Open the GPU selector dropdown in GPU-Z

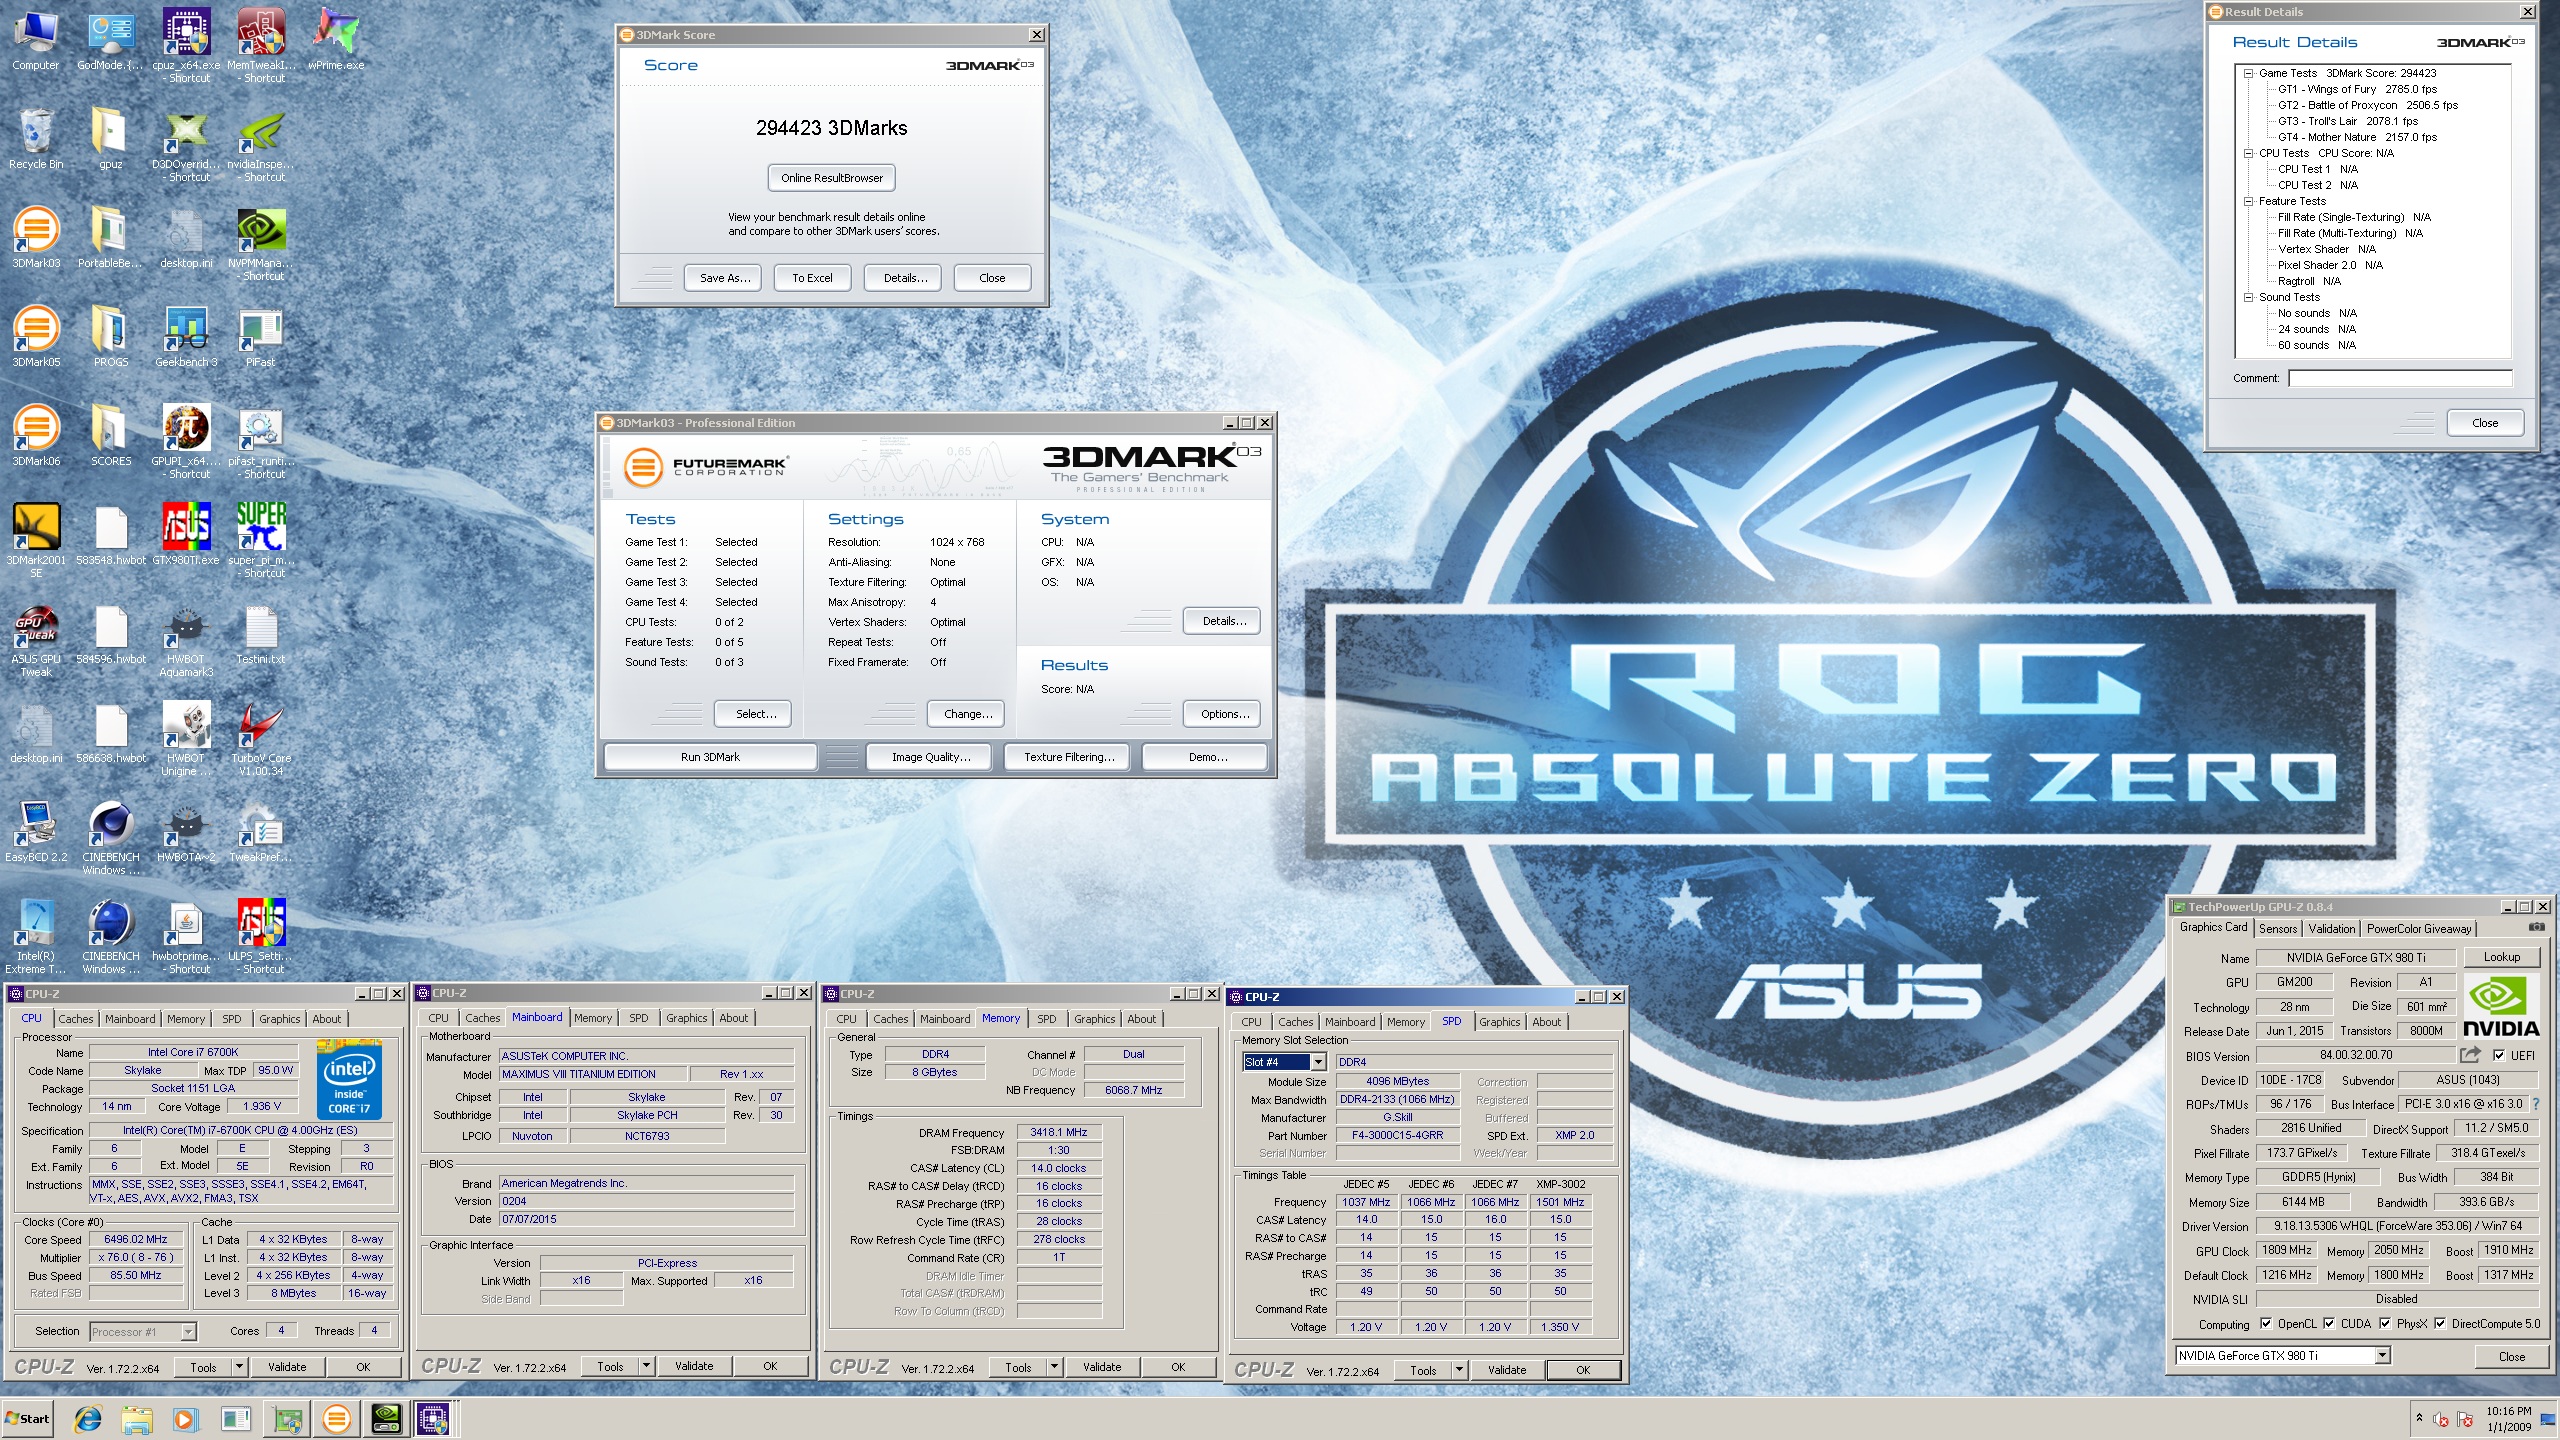coord(2382,1356)
